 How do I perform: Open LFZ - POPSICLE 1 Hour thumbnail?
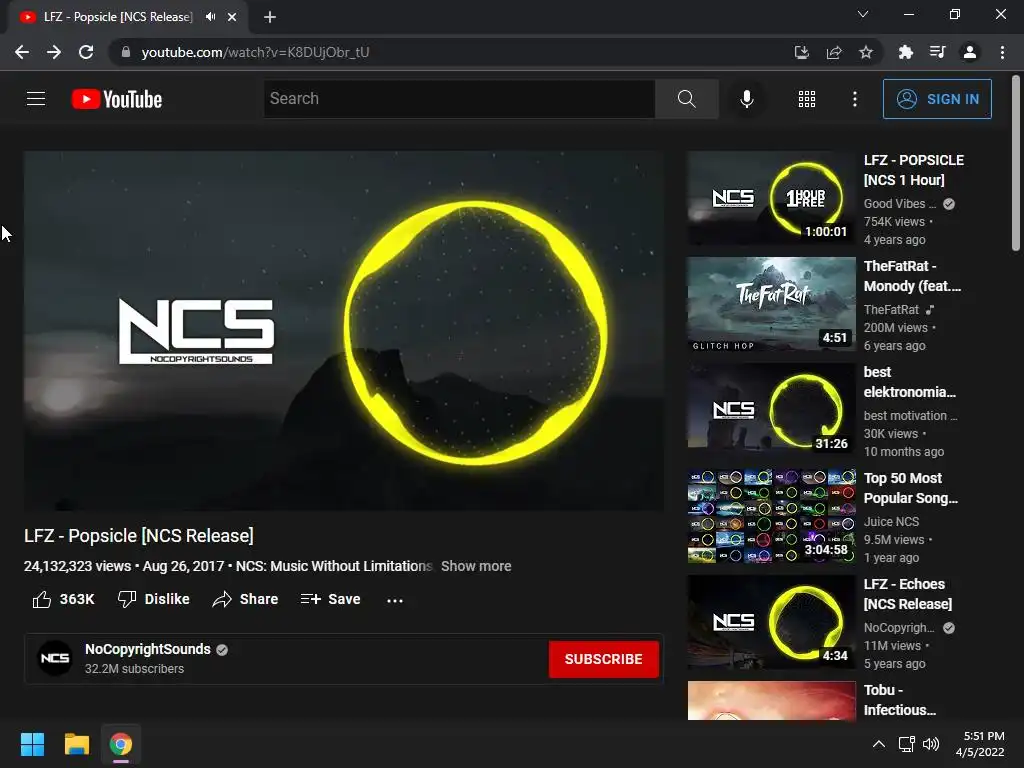(x=771, y=198)
